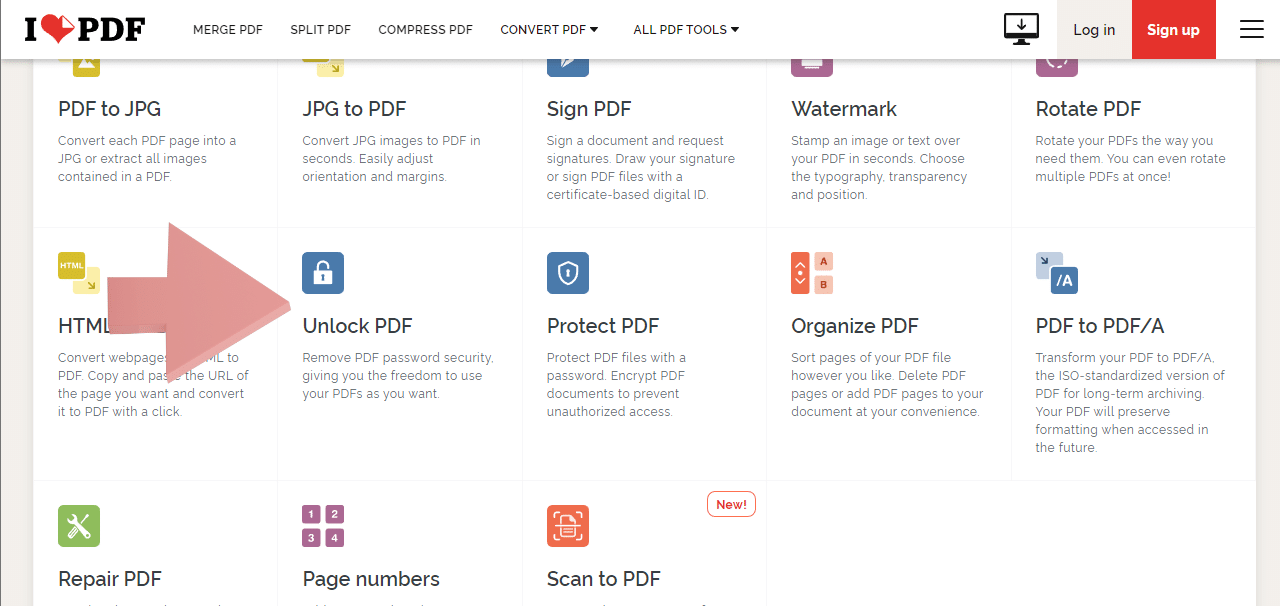Open the Unlock PDF padlock icon
This screenshot has height=606, width=1280.
click(x=323, y=273)
